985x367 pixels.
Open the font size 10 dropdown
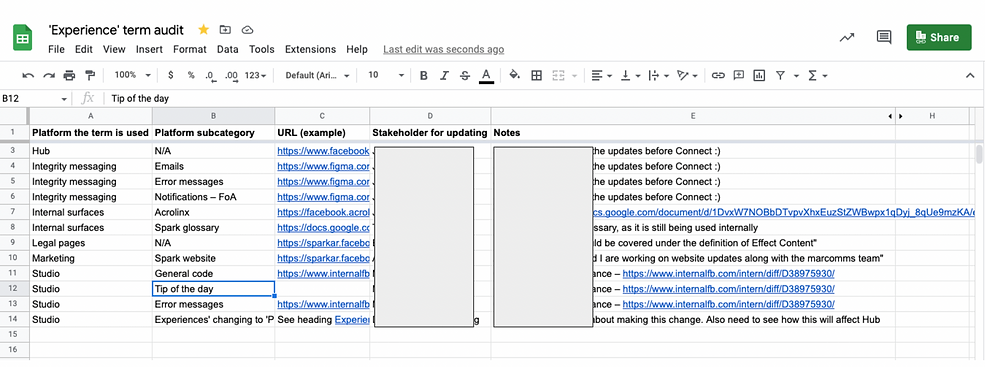[x=386, y=75]
